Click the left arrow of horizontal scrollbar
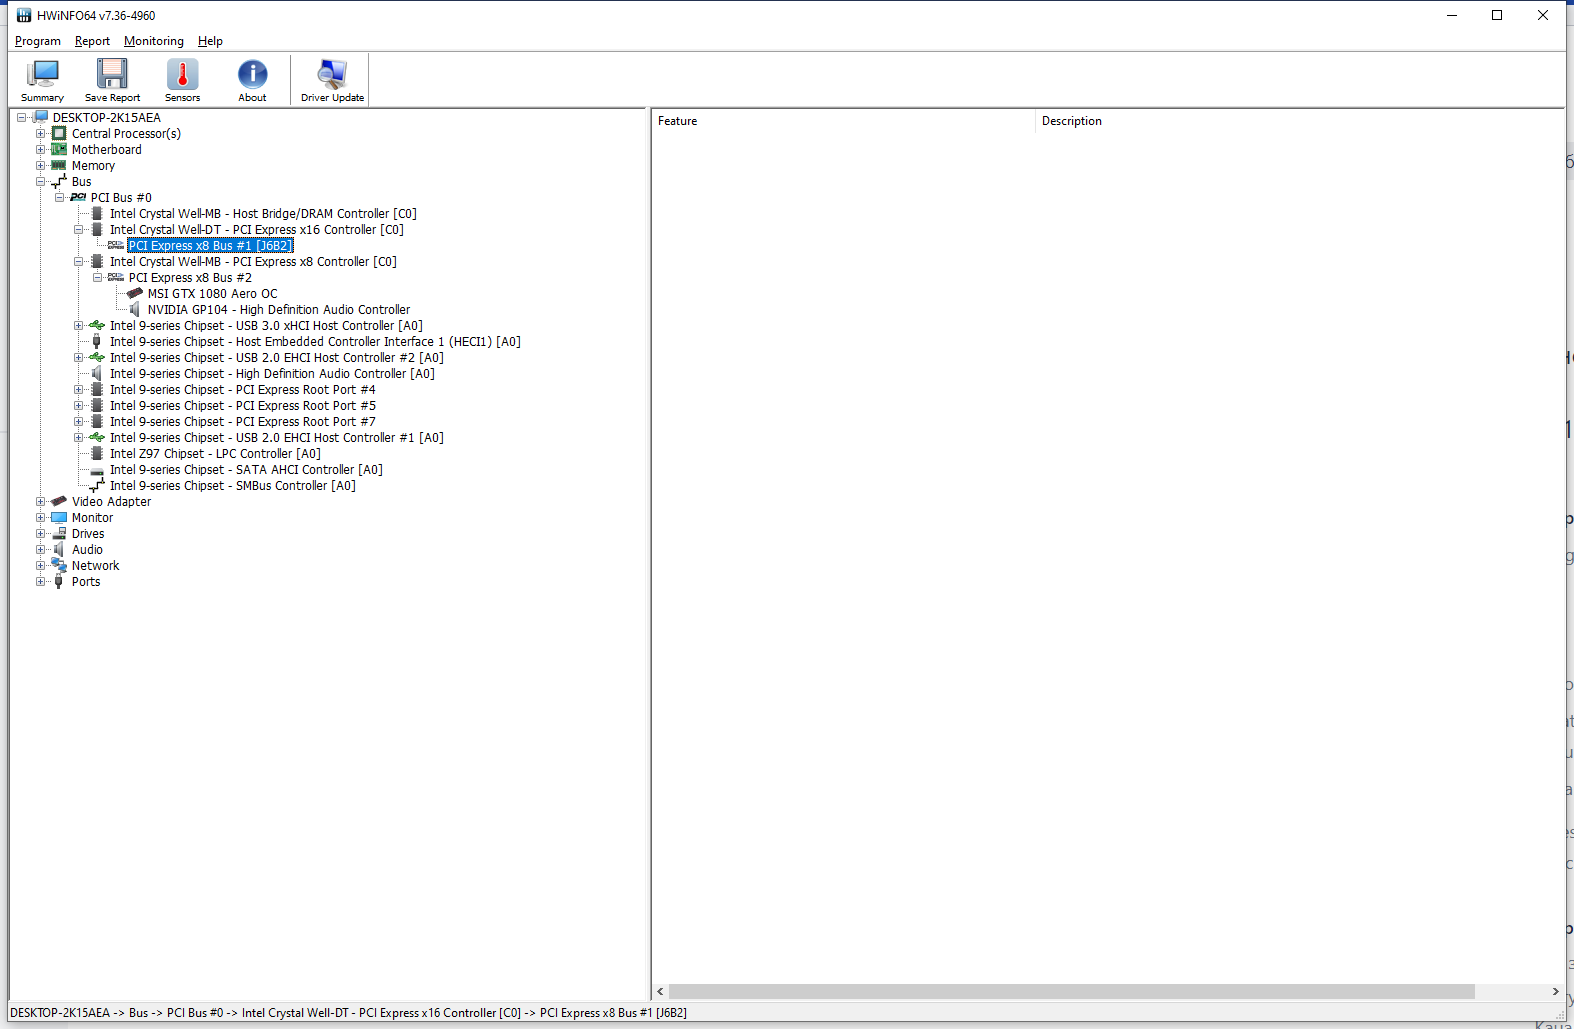This screenshot has width=1574, height=1029. tap(660, 991)
